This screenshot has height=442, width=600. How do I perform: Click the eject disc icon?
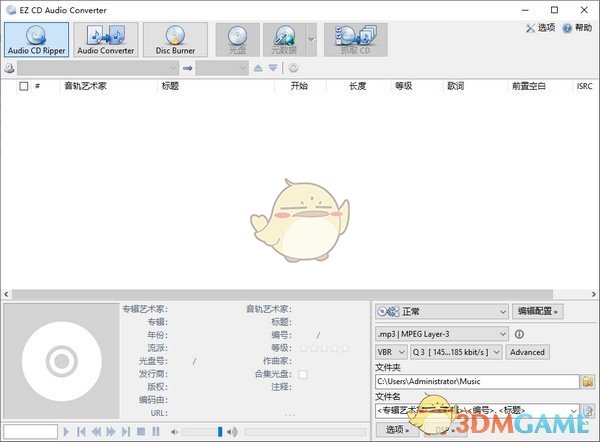[258, 68]
